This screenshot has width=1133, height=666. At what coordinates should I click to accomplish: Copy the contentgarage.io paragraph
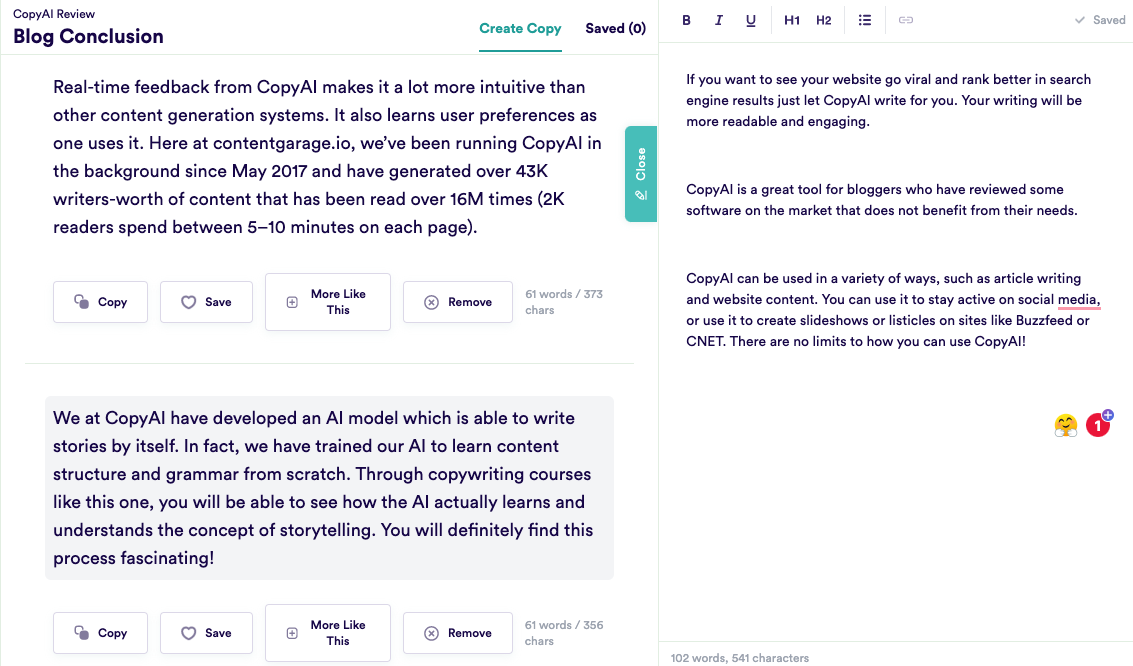tap(101, 302)
